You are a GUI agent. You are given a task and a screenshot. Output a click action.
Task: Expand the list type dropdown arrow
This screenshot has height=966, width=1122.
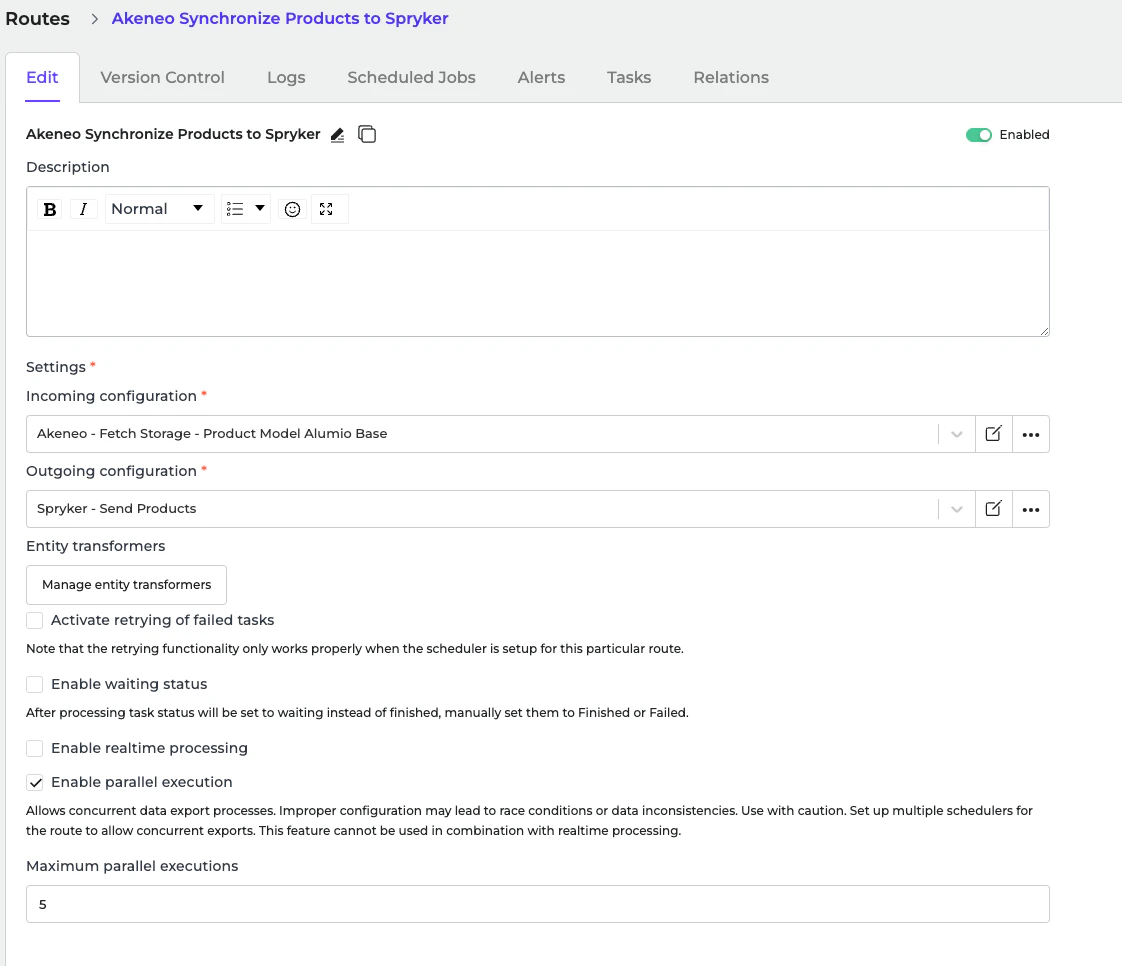click(x=260, y=208)
